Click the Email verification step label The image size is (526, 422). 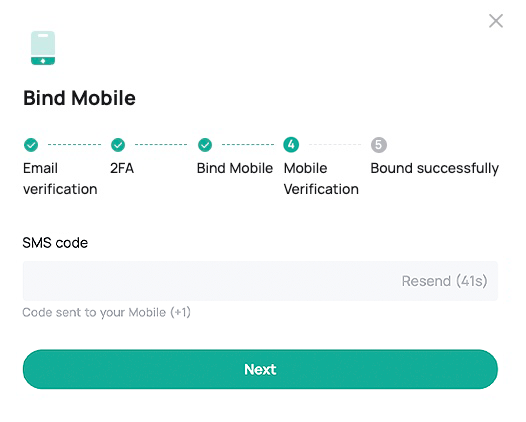[x=60, y=179]
